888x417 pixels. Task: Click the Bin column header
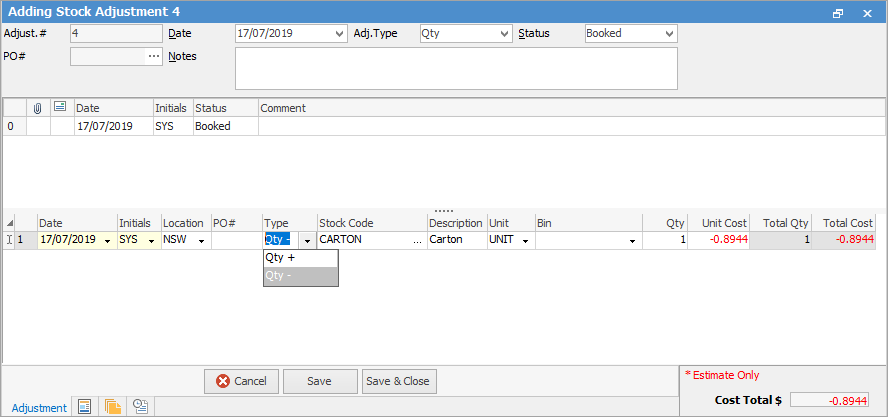pos(588,223)
